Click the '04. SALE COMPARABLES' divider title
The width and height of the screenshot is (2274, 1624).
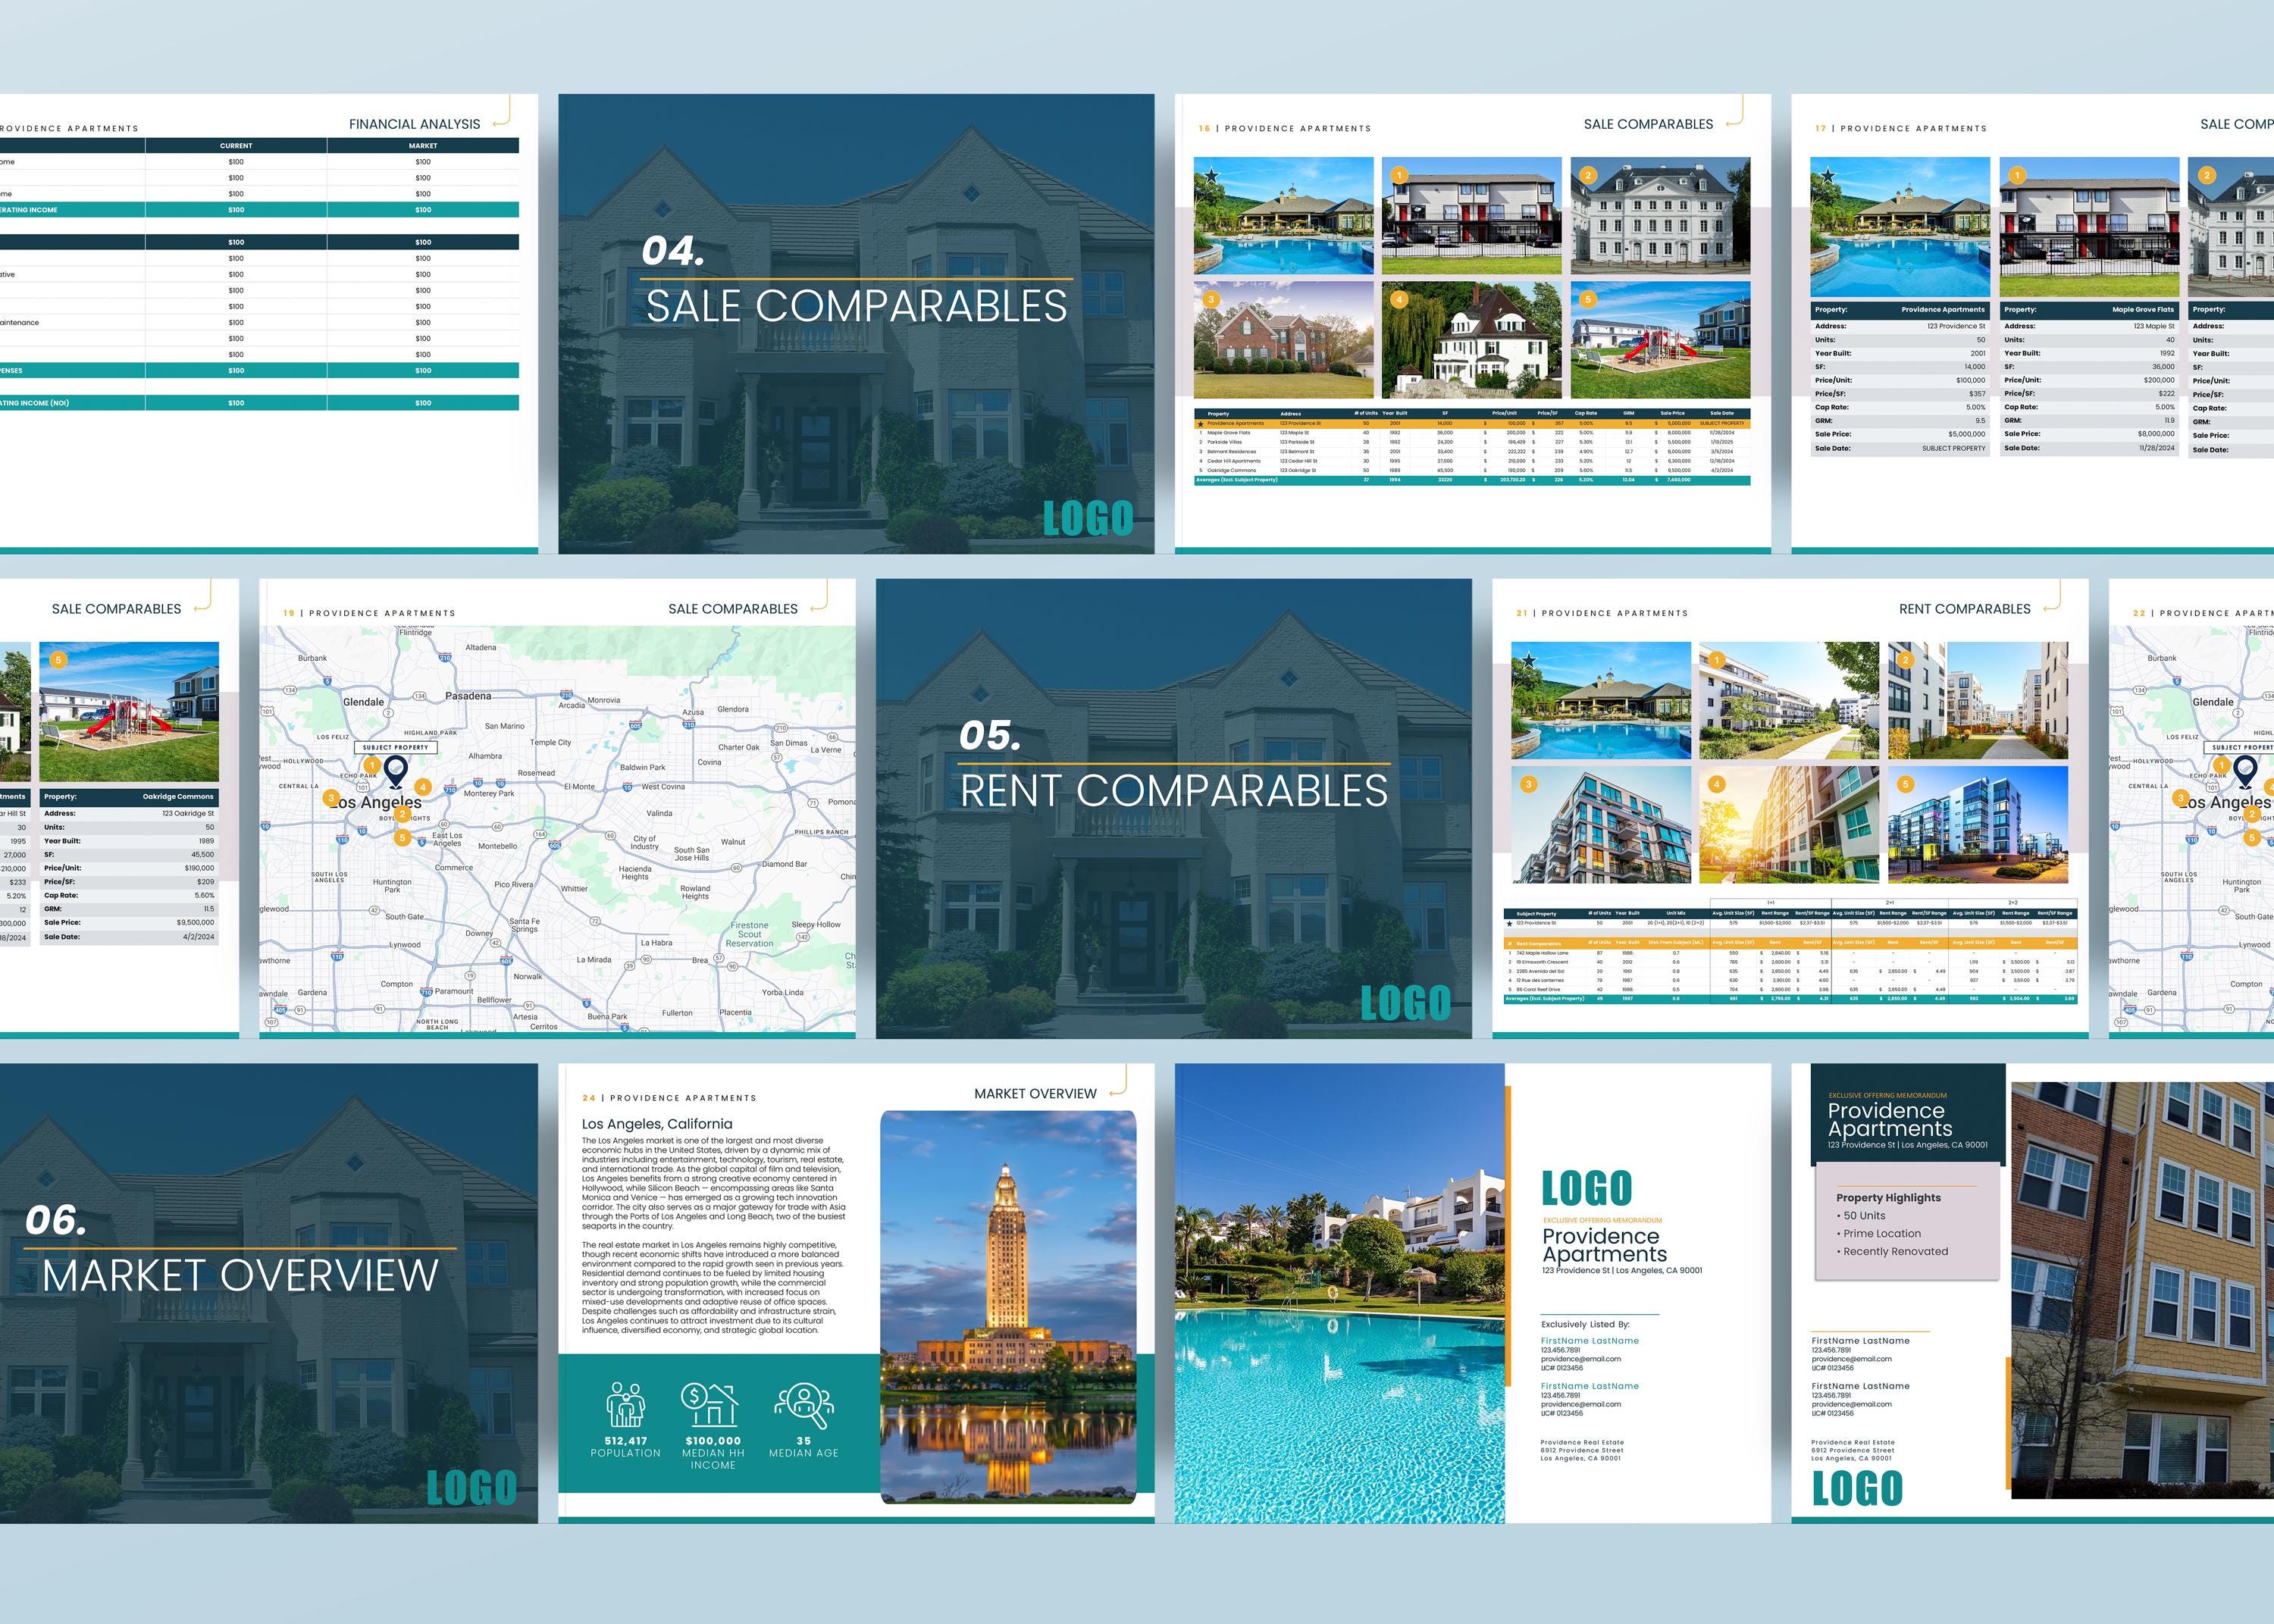(856, 281)
